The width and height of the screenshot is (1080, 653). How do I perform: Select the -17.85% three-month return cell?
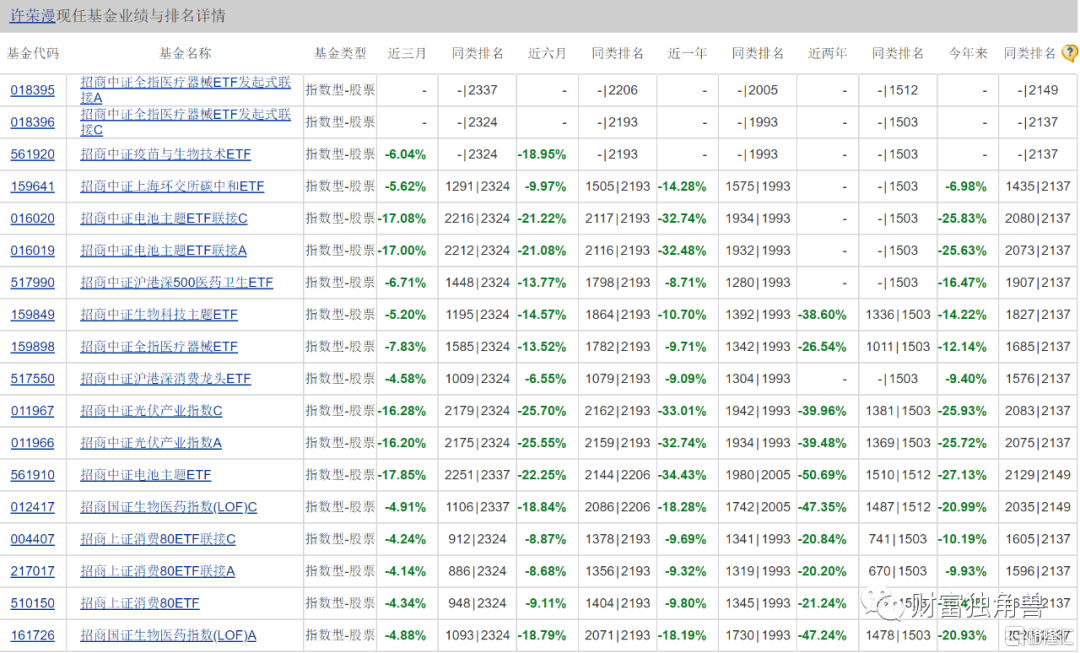coord(402,475)
